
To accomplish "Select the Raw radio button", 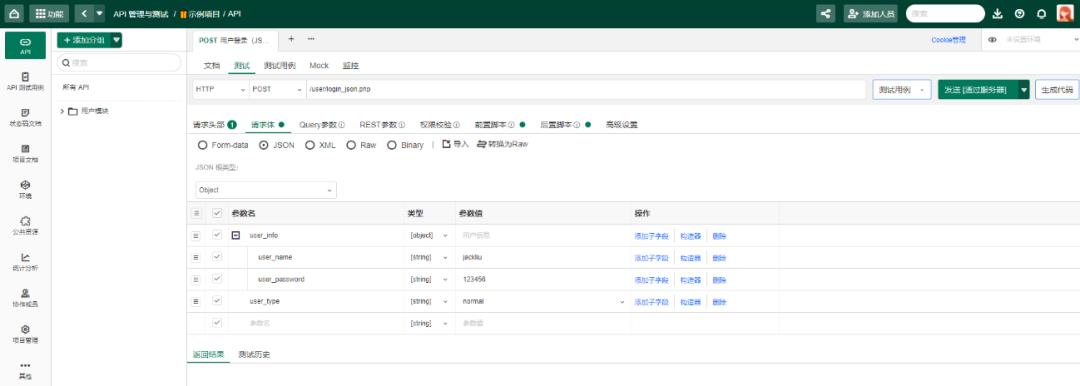I will tap(351, 145).
